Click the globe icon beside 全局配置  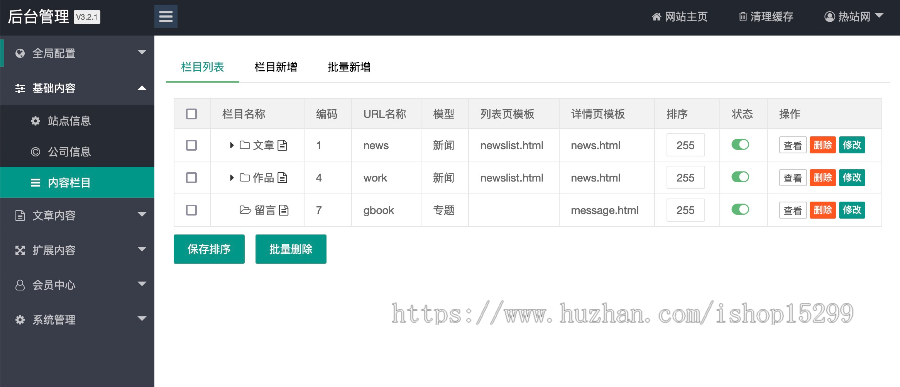pyautogui.click(x=20, y=53)
